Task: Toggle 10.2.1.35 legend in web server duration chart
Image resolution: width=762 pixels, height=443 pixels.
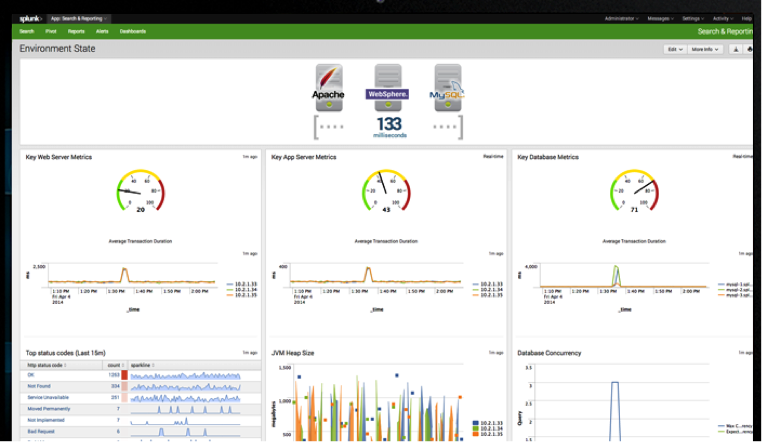Action: (x=242, y=295)
